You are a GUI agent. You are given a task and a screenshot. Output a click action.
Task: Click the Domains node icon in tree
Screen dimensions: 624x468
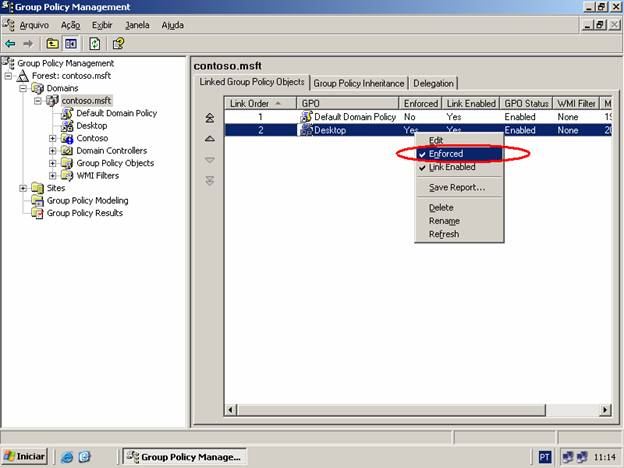[x=38, y=88]
